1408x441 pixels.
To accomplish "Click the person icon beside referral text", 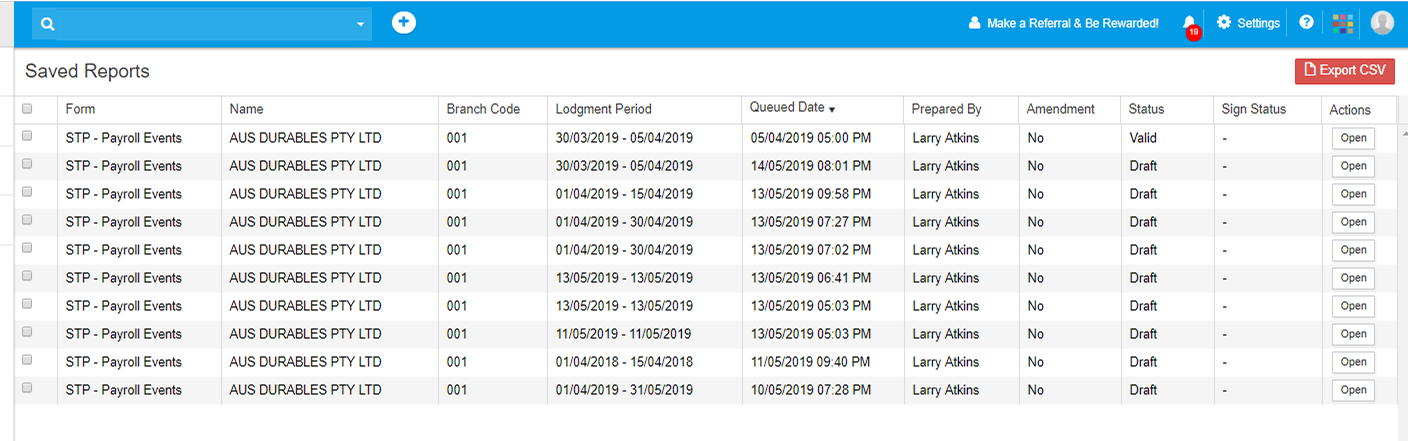I will (x=974, y=23).
